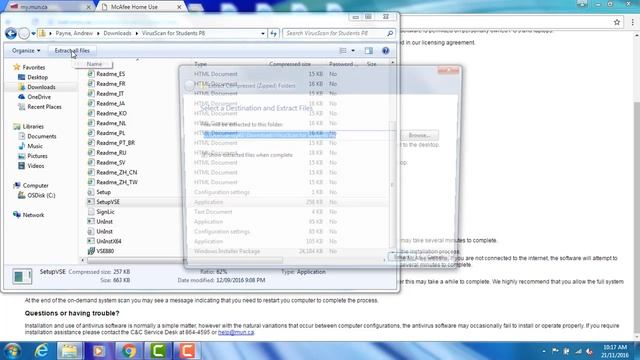Screen dimensions: 640x360
Task: Open Chrome three-dot menu
Action: (x=632, y=22)
